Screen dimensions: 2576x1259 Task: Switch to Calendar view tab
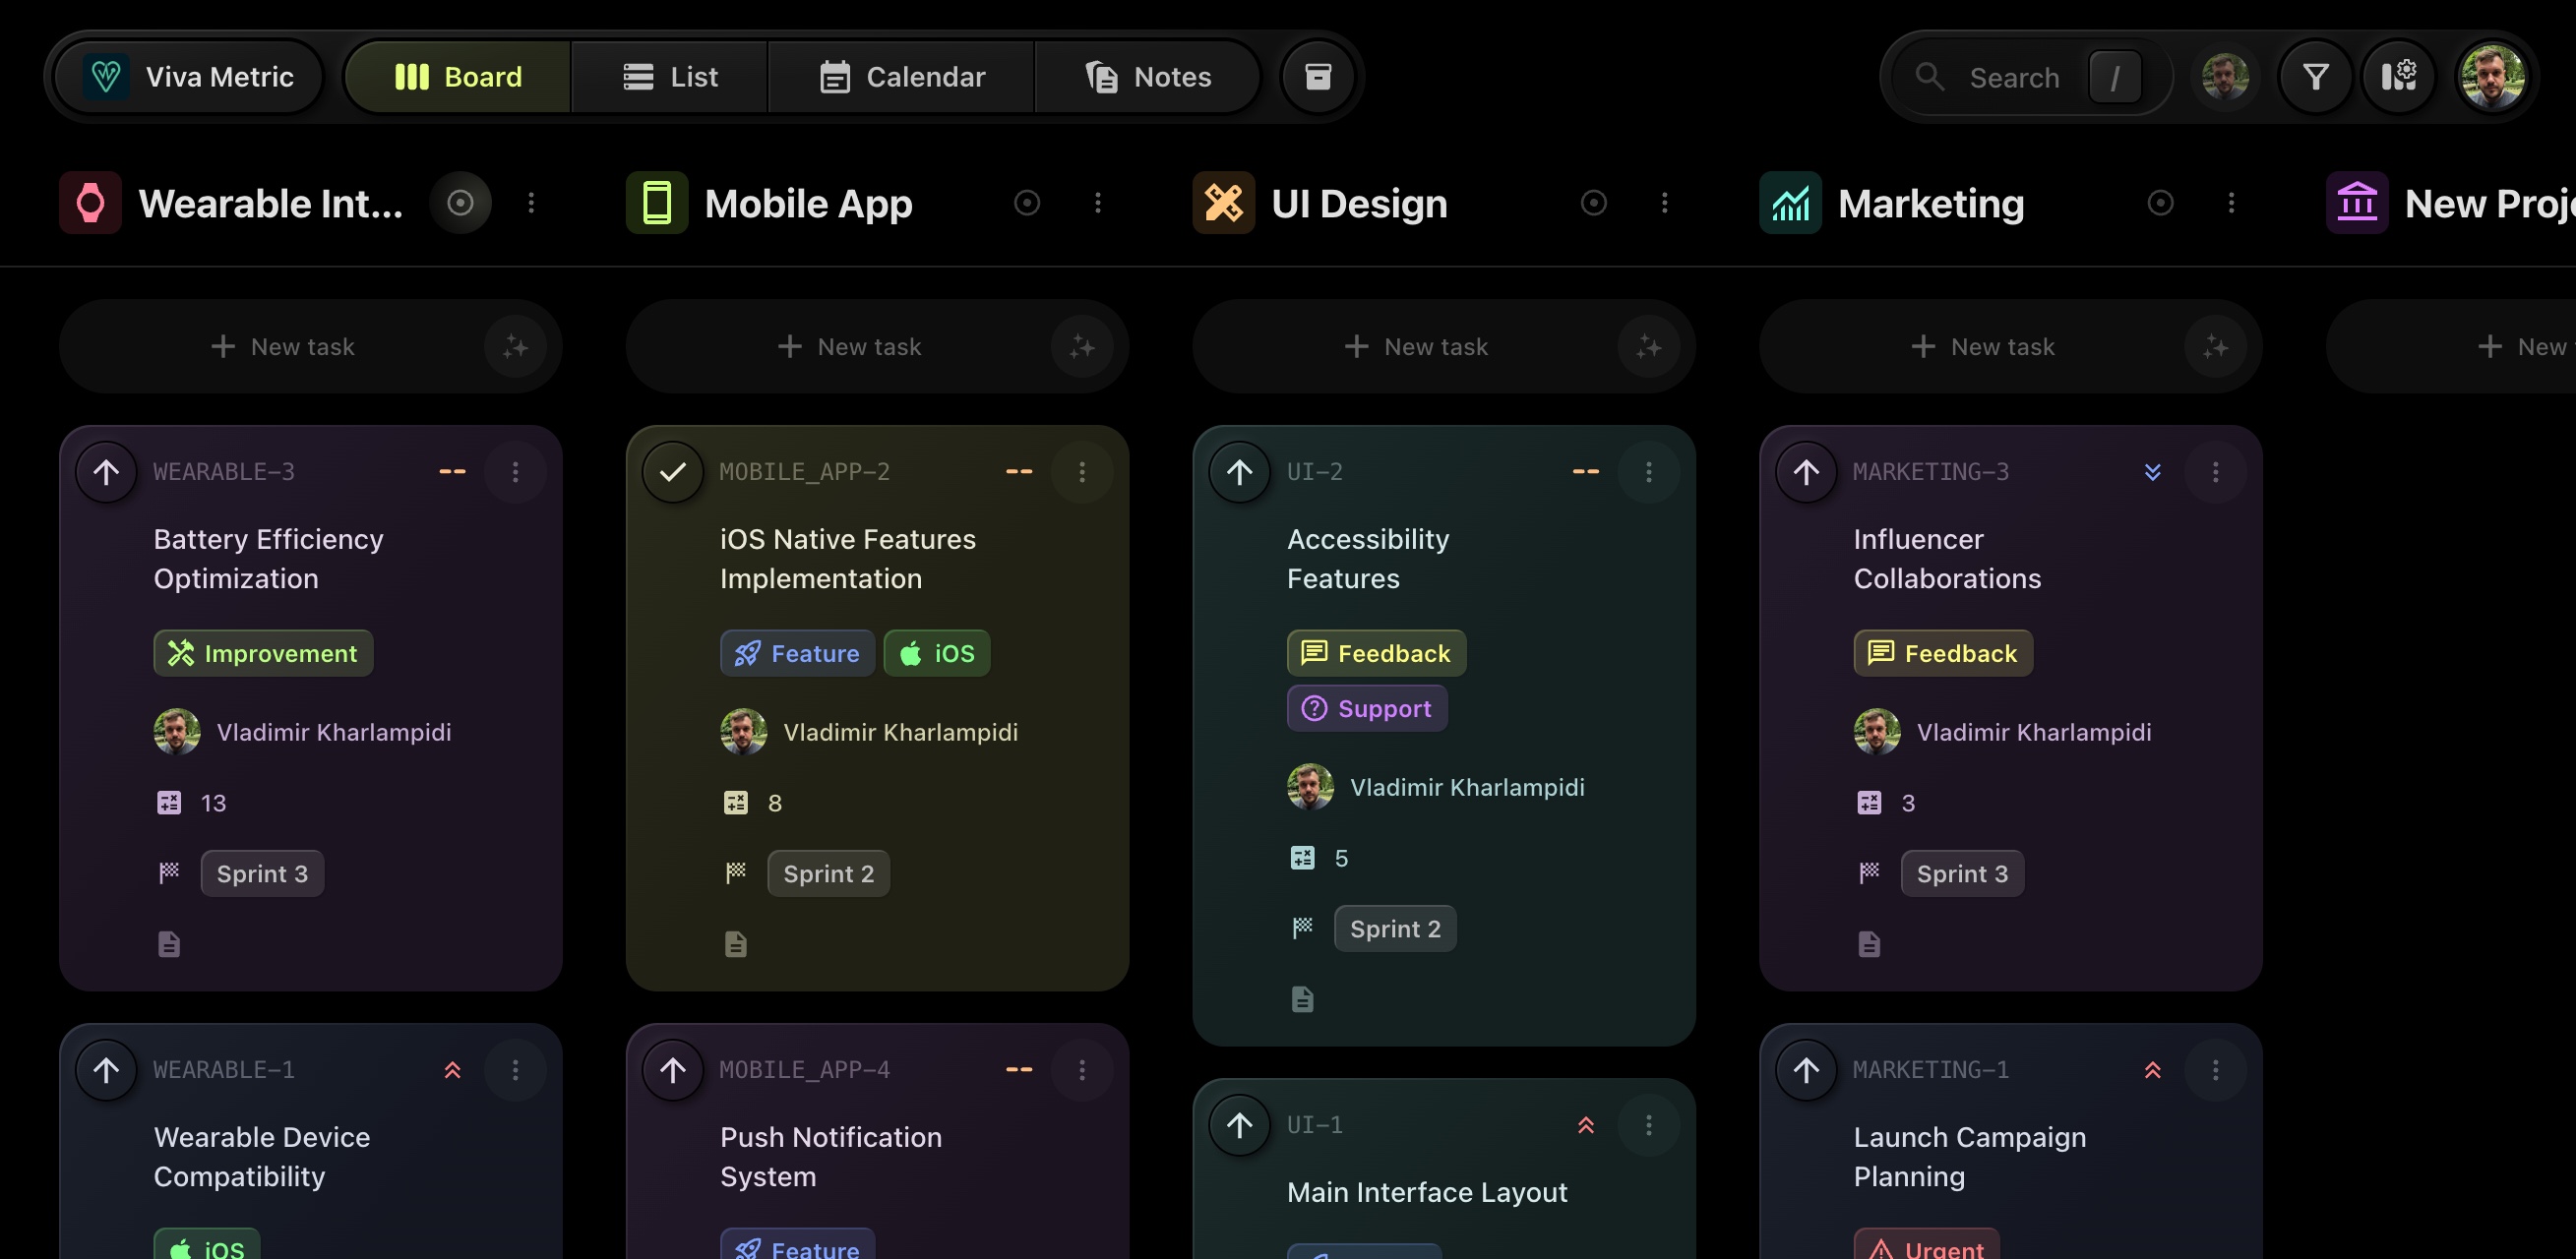[902, 77]
